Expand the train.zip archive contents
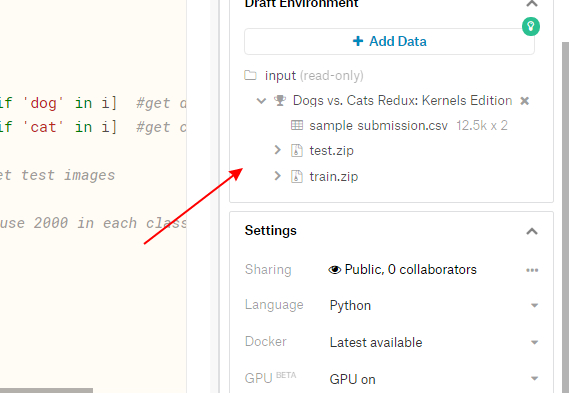This screenshot has height=393, width=569. pos(278,176)
